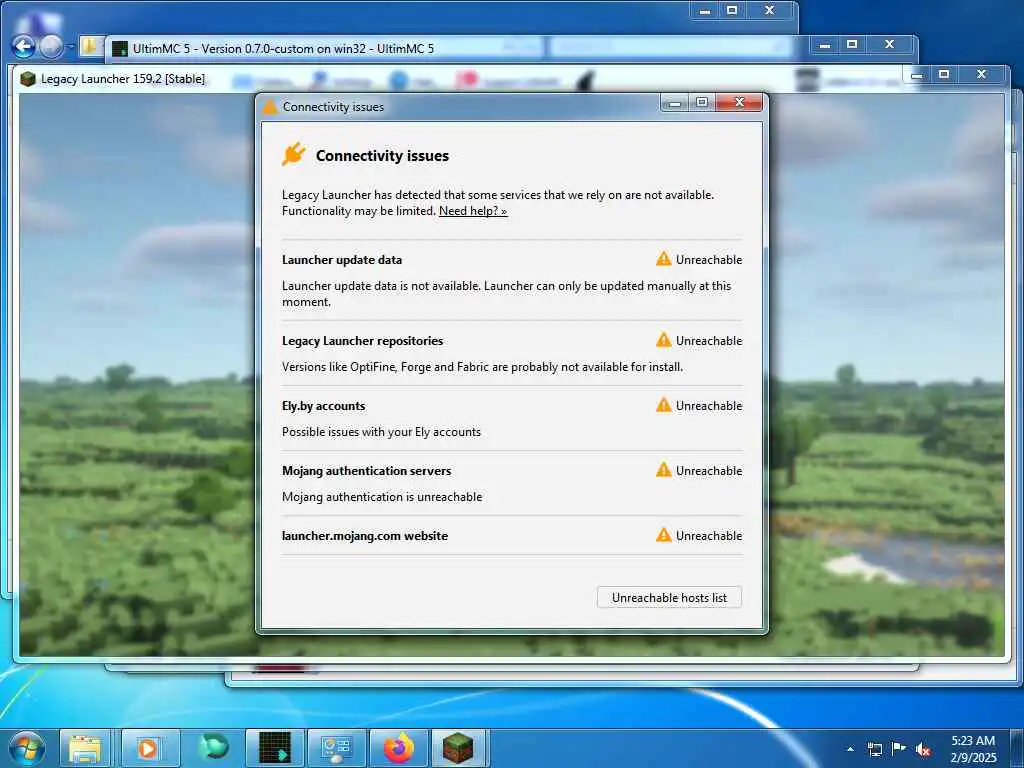Click warning icon beside Launcher update data

pos(664,259)
